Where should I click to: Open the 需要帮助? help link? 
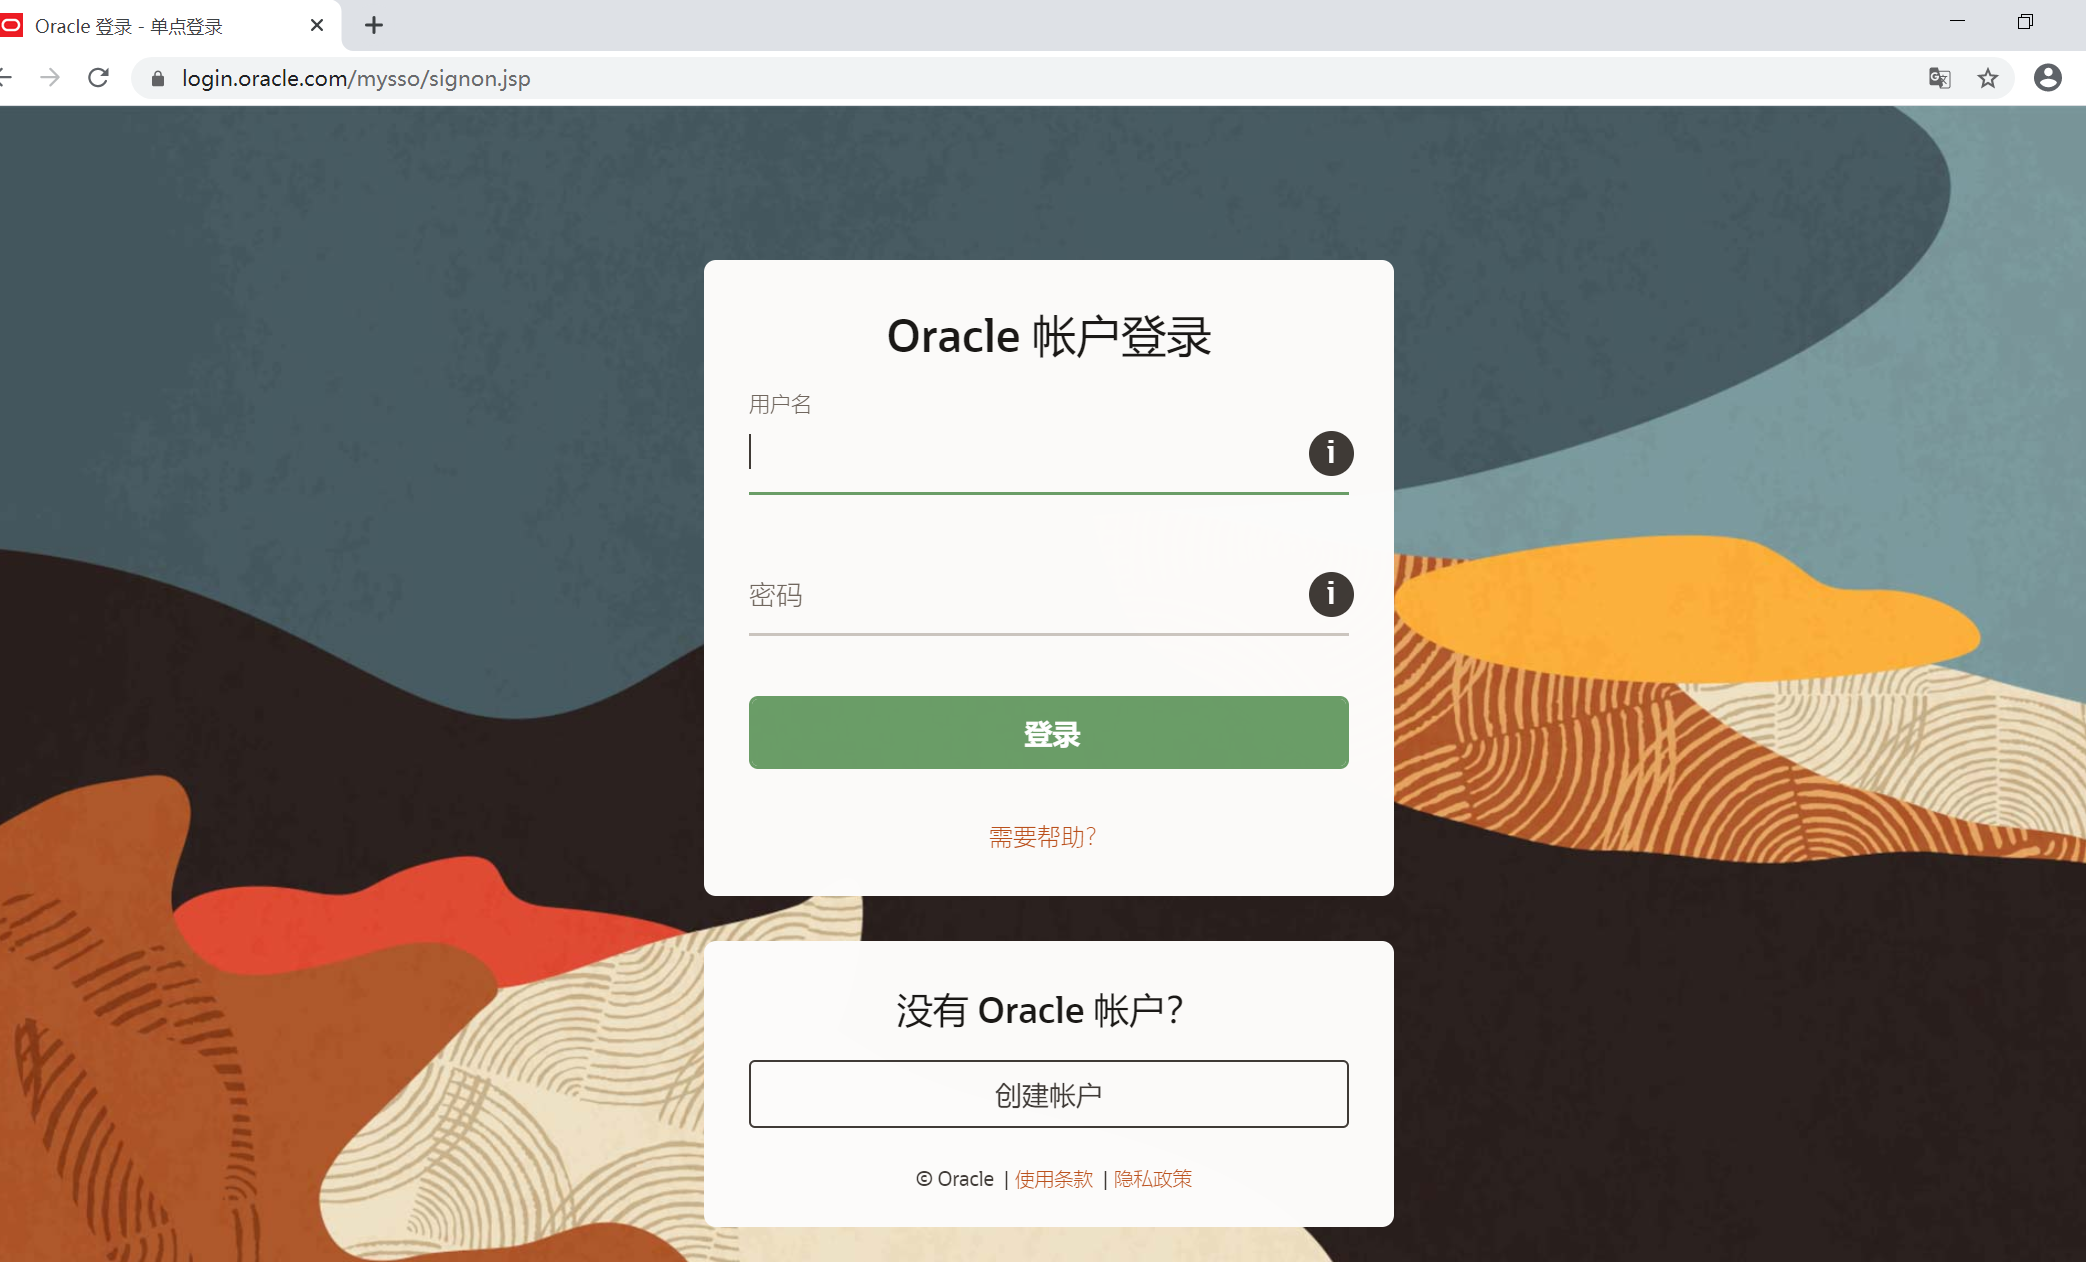(1043, 837)
